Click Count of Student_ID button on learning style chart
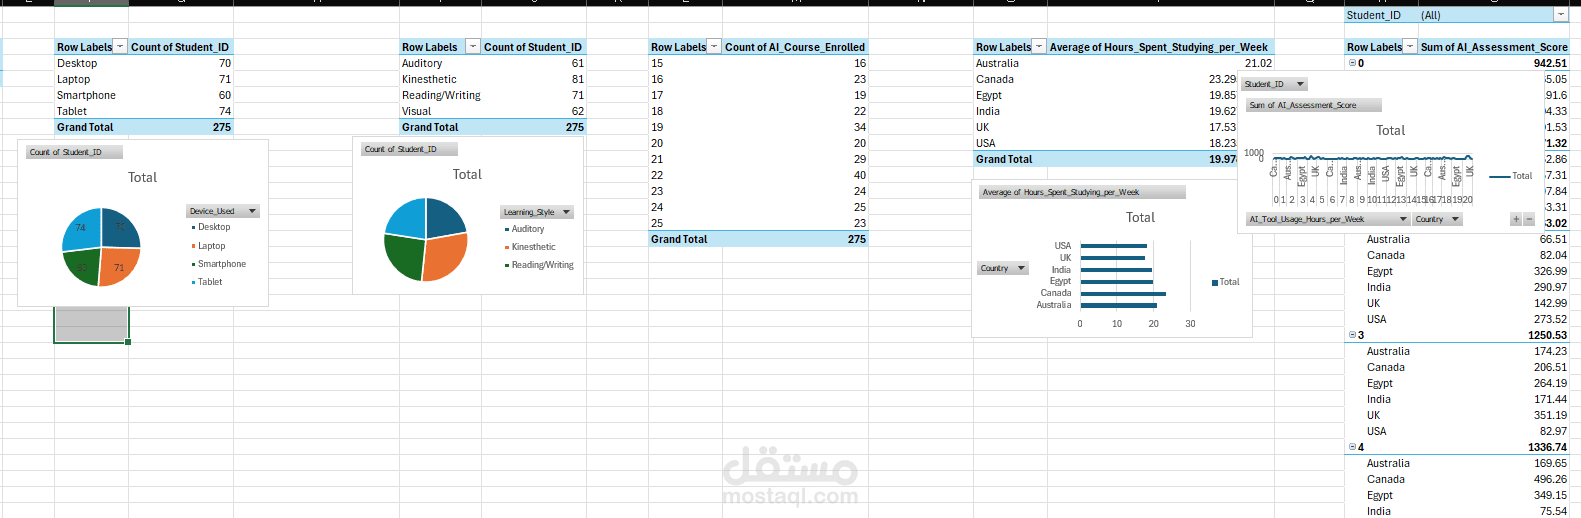The width and height of the screenshot is (1581, 518). [x=409, y=149]
